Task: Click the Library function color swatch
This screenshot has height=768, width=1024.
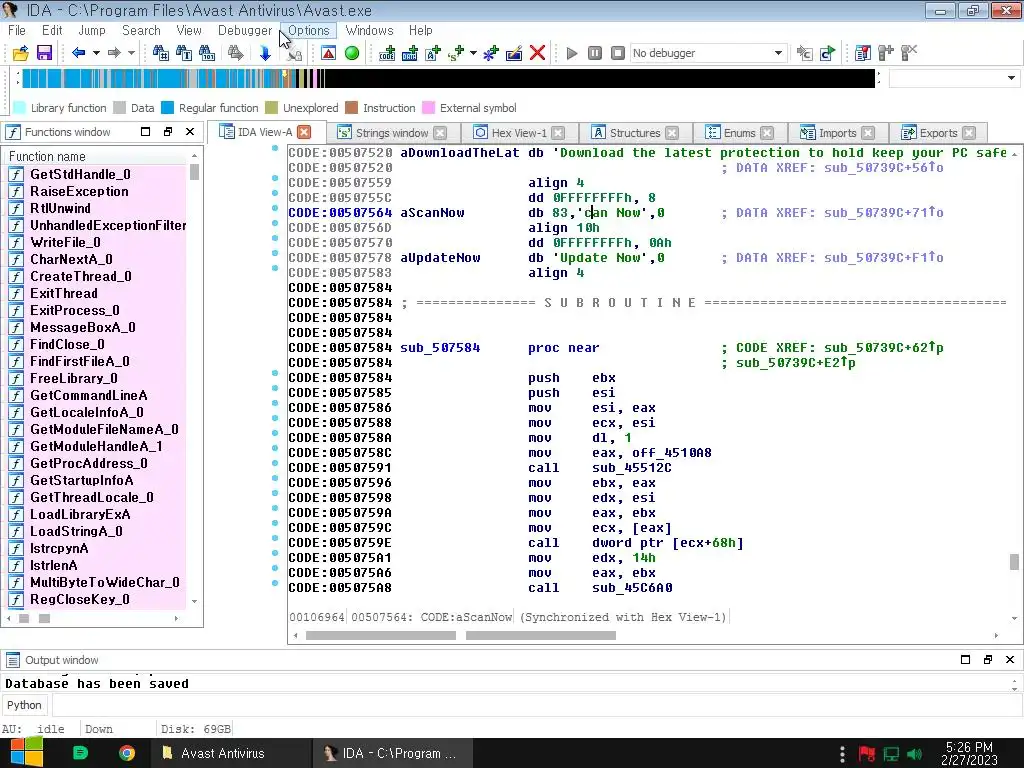Action: 19,108
